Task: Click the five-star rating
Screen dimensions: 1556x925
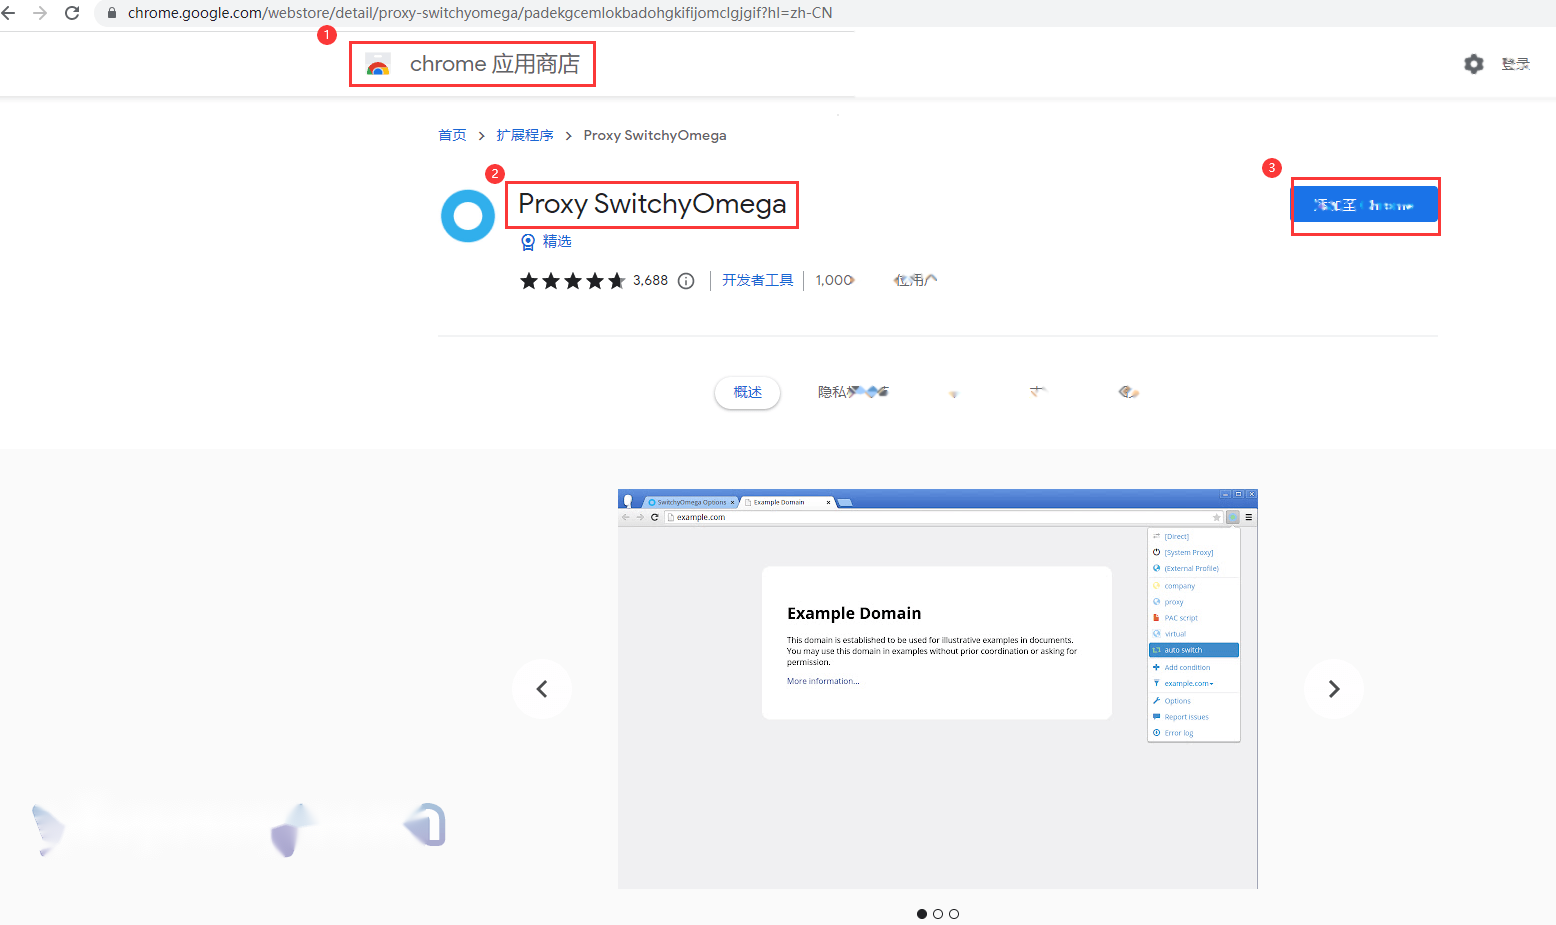Action: 572,281
